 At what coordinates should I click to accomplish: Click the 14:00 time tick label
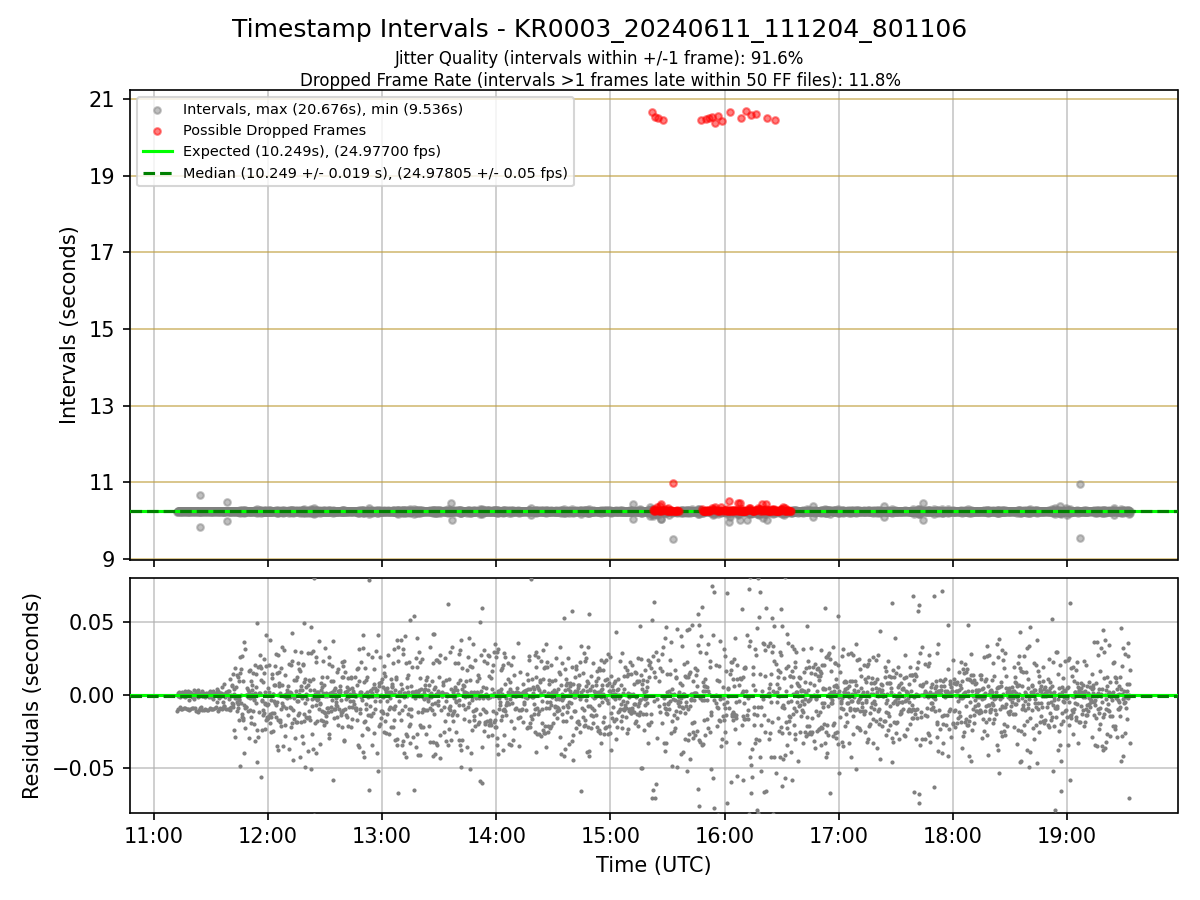(x=496, y=834)
